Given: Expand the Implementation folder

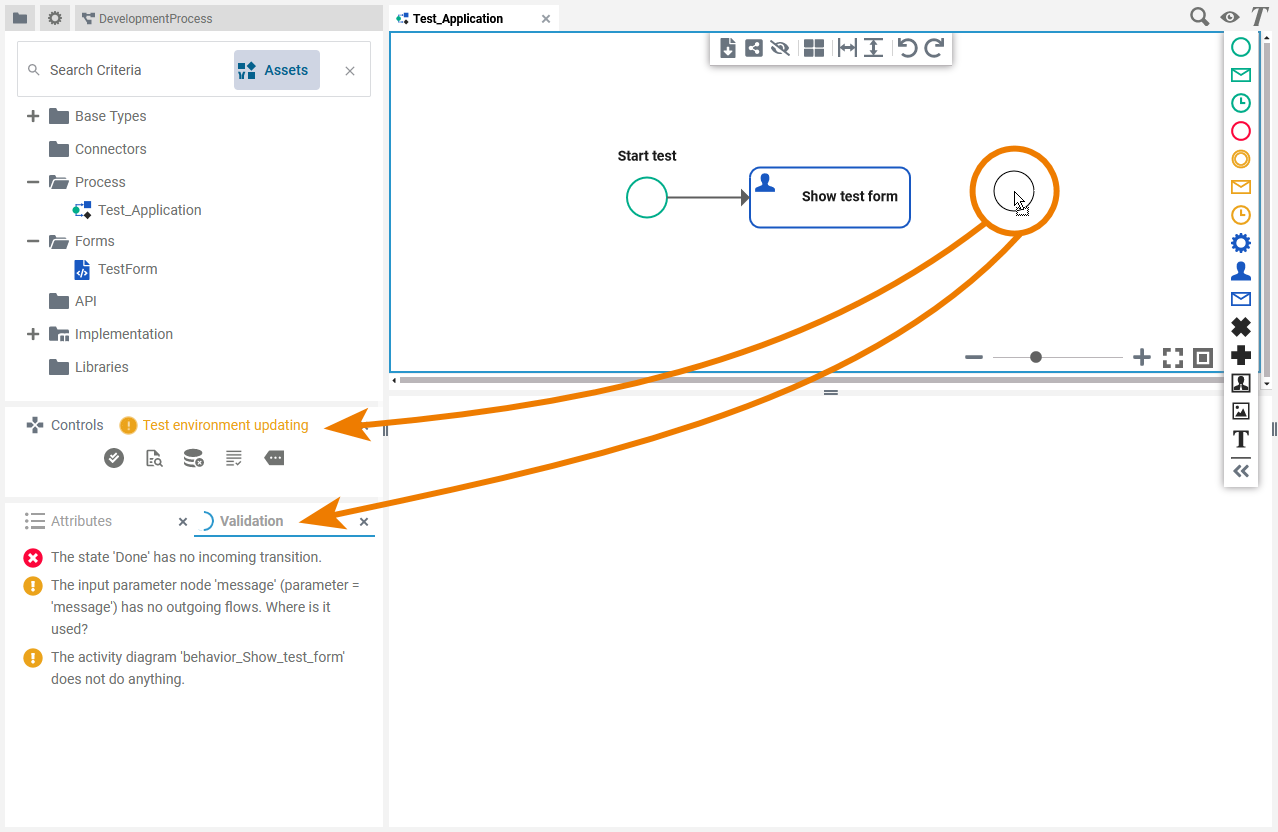Looking at the screenshot, I should tap(33, 334).
